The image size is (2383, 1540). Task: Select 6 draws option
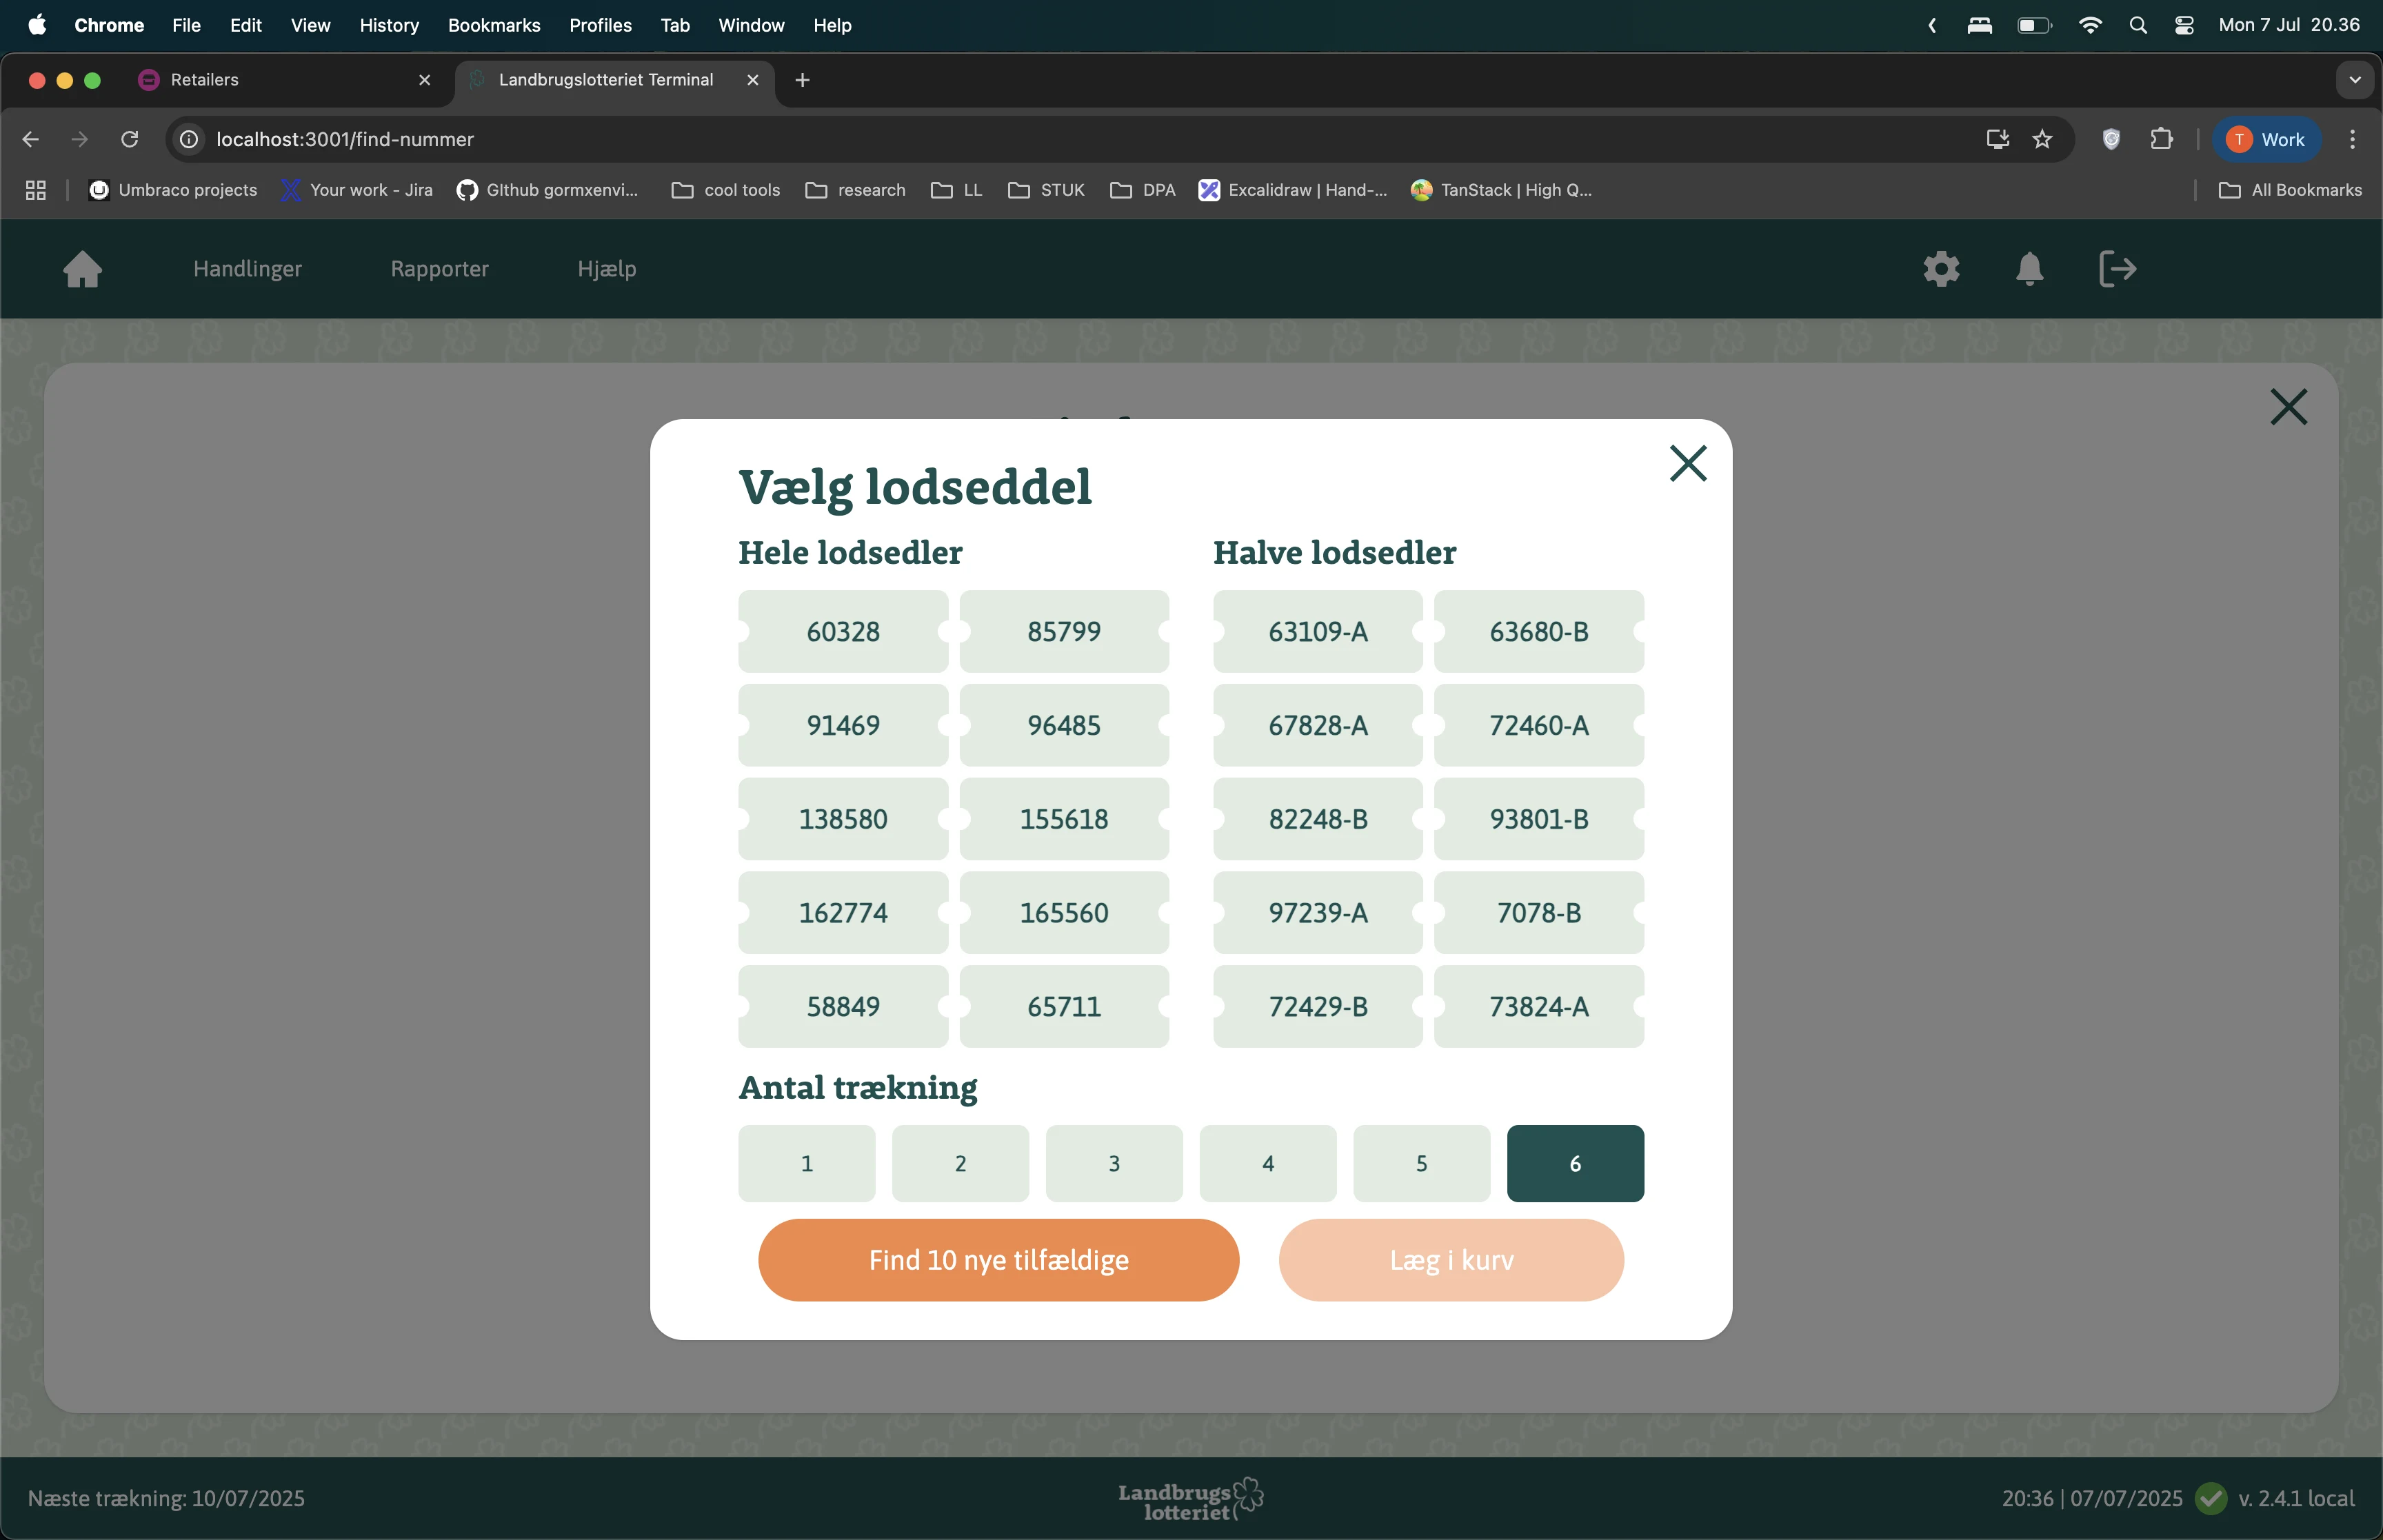coord(1574,1163)
